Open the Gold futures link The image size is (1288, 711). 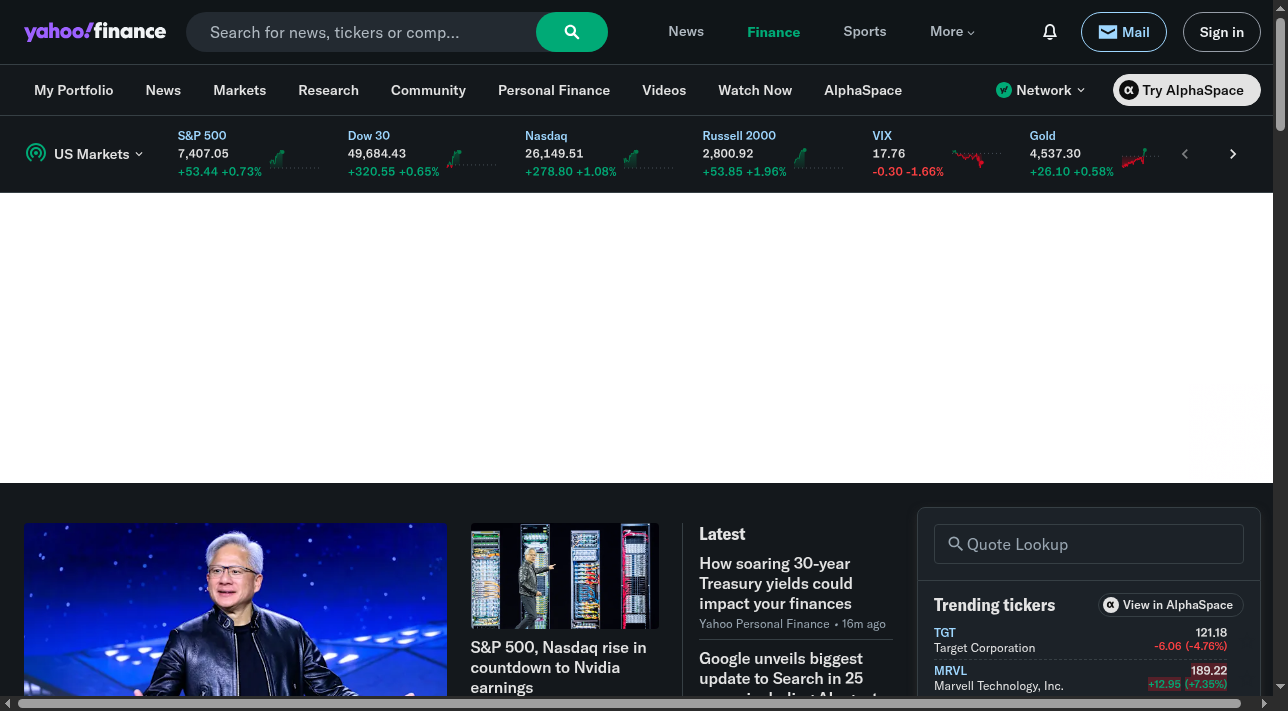(x=1043, y=136)
